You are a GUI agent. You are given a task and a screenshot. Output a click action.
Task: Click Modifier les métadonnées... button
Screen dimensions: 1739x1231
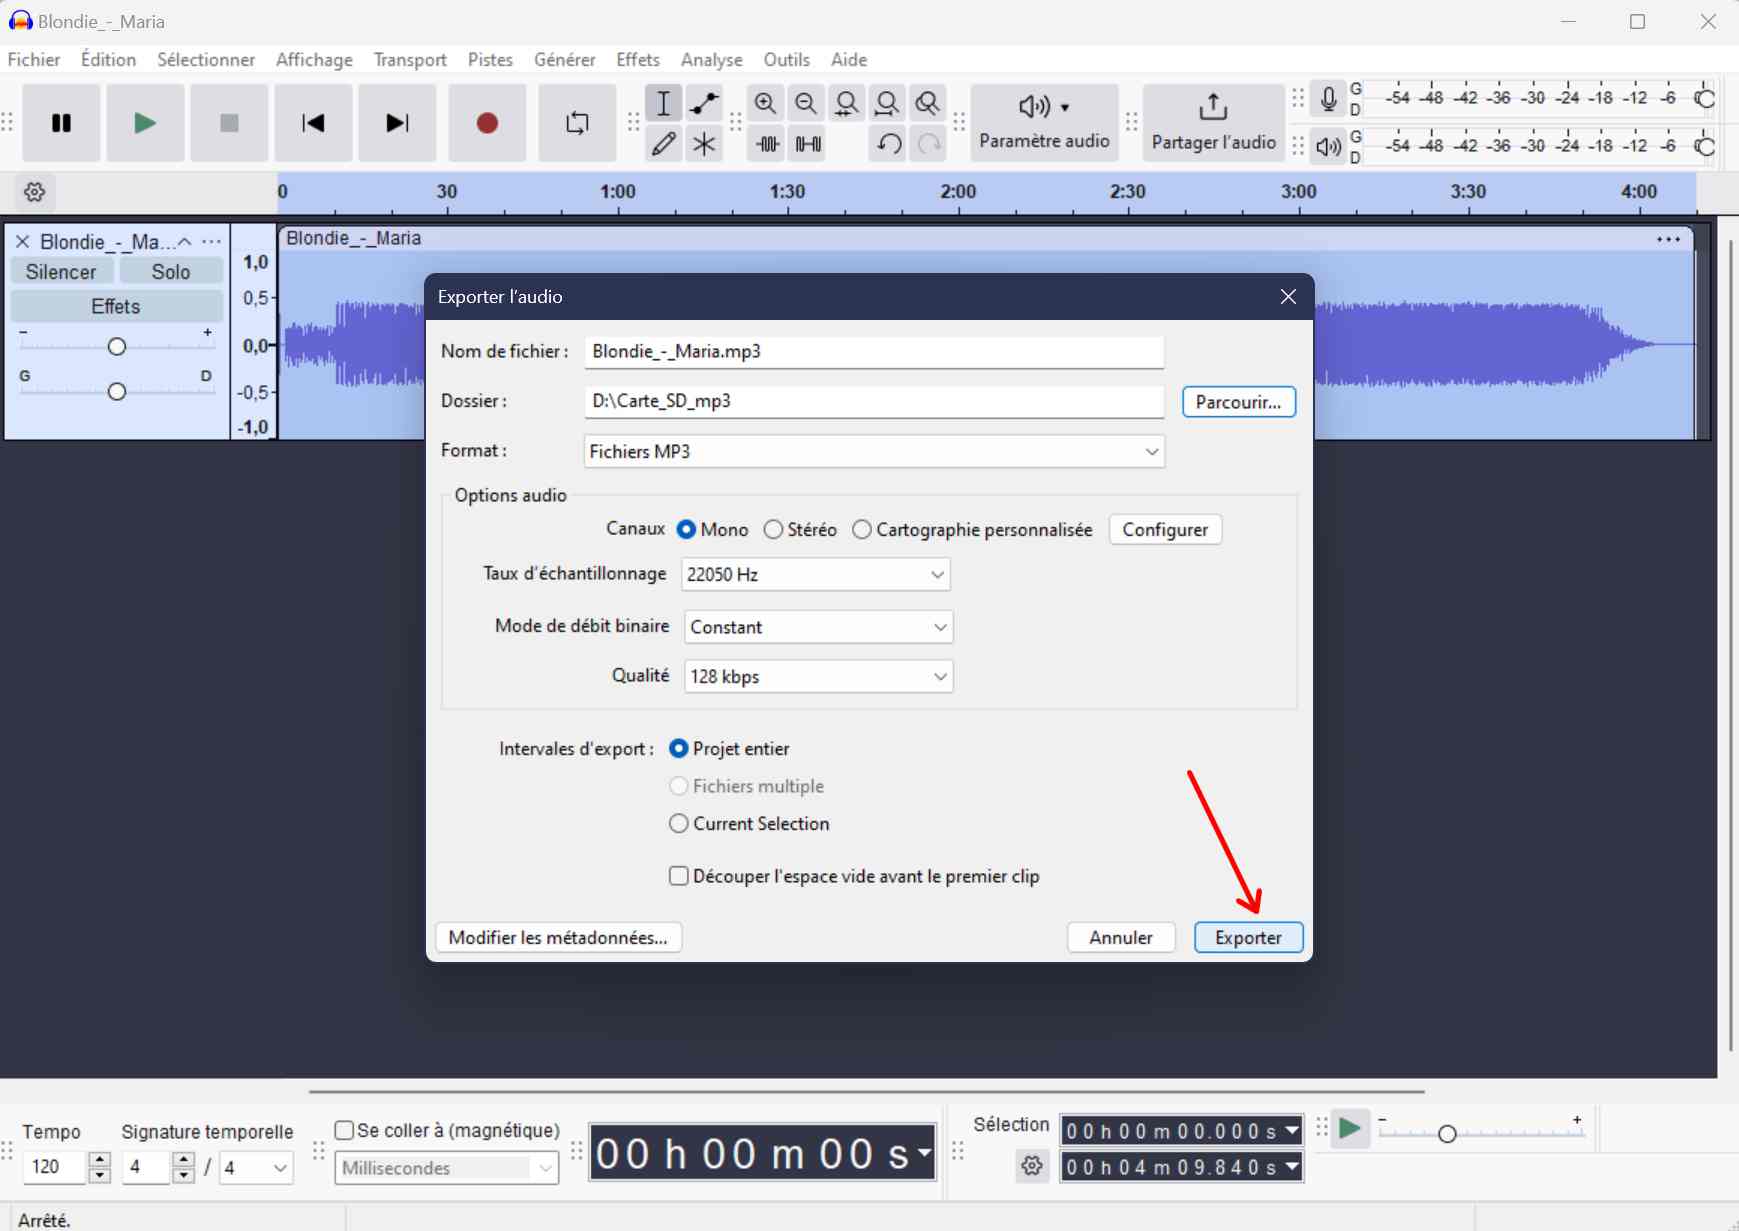[558, 938]
